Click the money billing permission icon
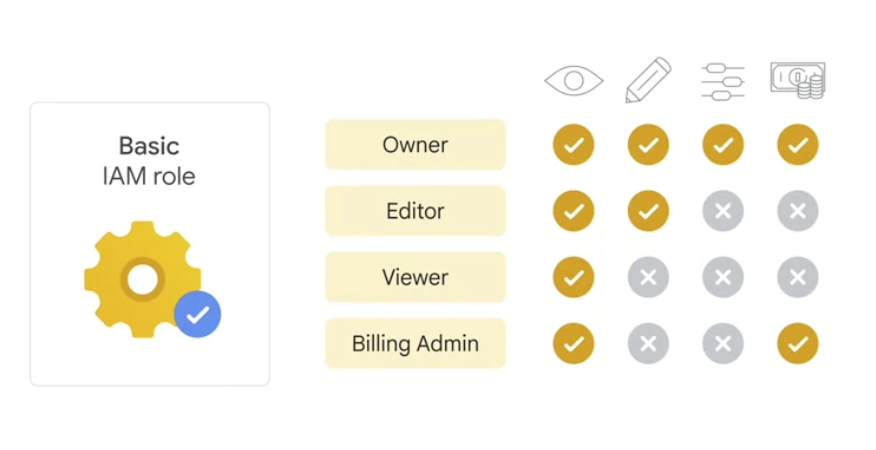Image resolution: width=876 pixels, height=450 pixels. click(797, 80)
